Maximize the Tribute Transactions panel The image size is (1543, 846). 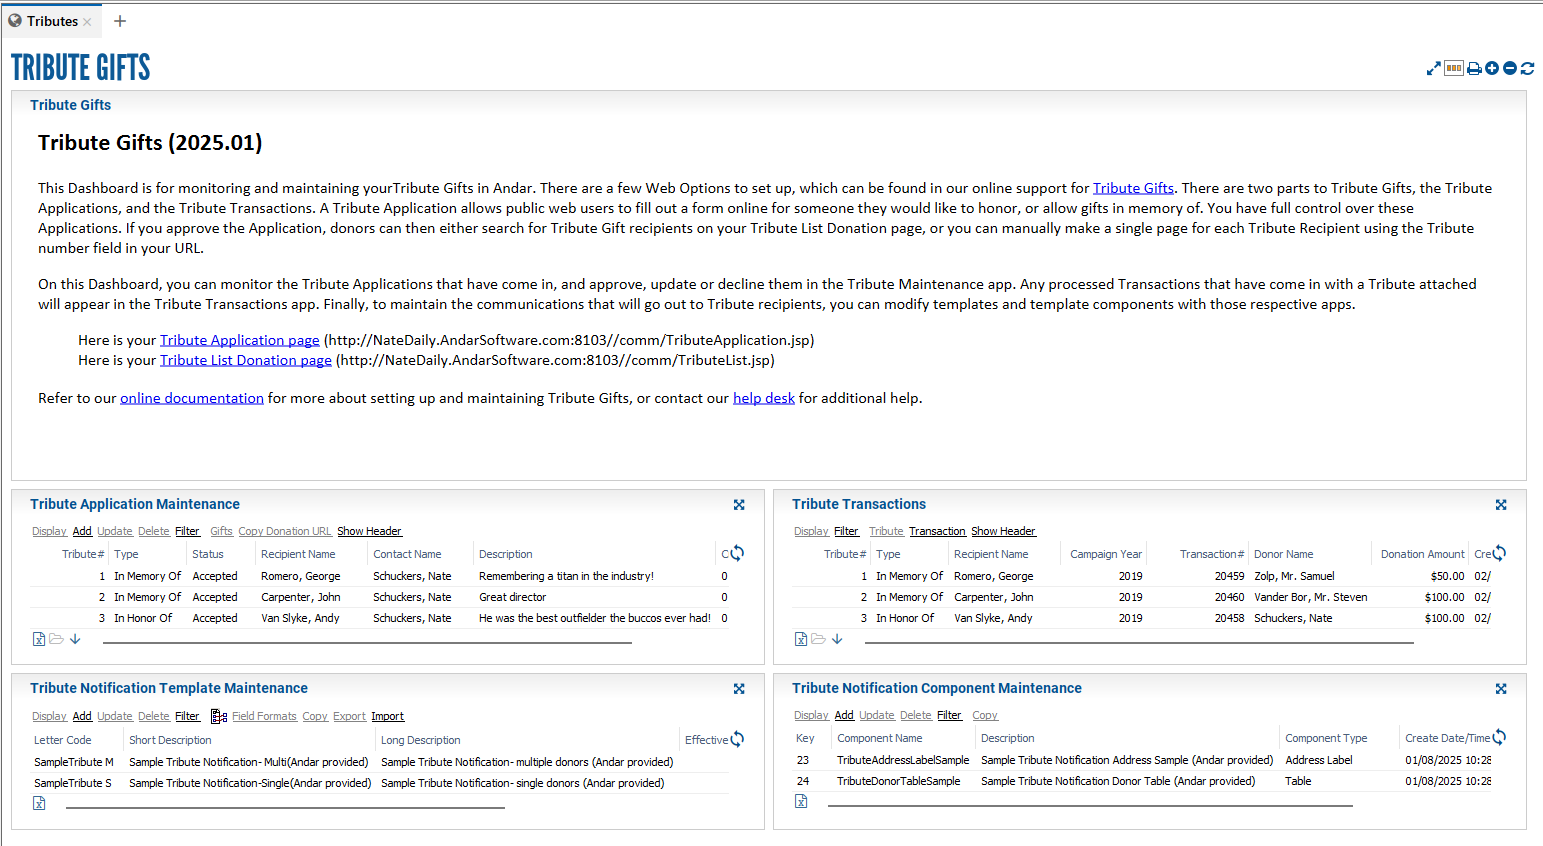[1501, 505]
